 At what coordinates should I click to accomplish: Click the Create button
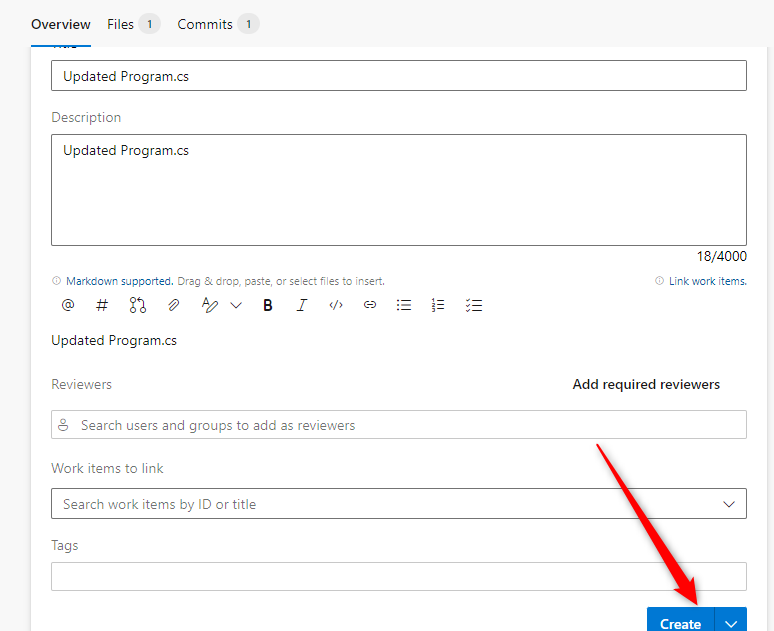tap(680, 623)
